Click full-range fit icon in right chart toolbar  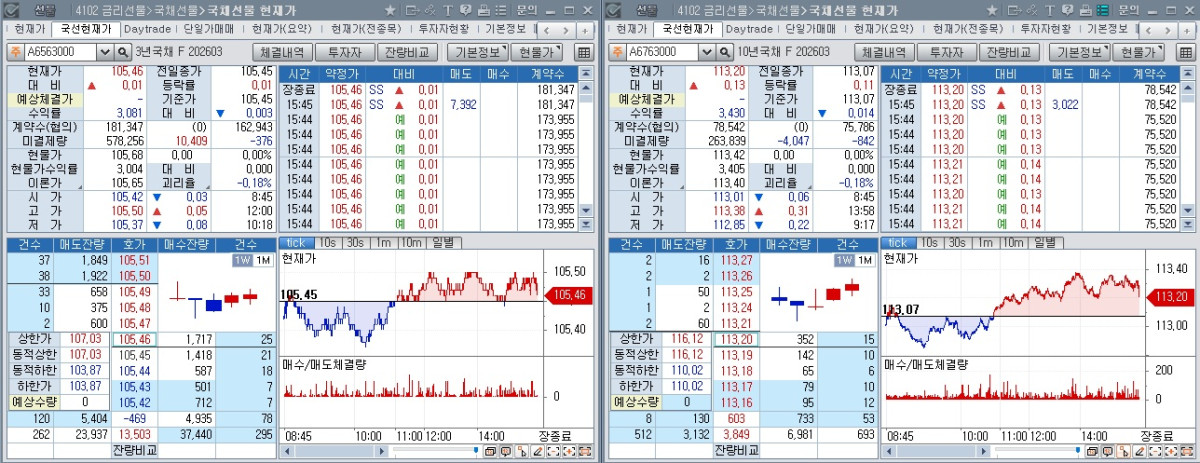click(x=1187, y=452)
